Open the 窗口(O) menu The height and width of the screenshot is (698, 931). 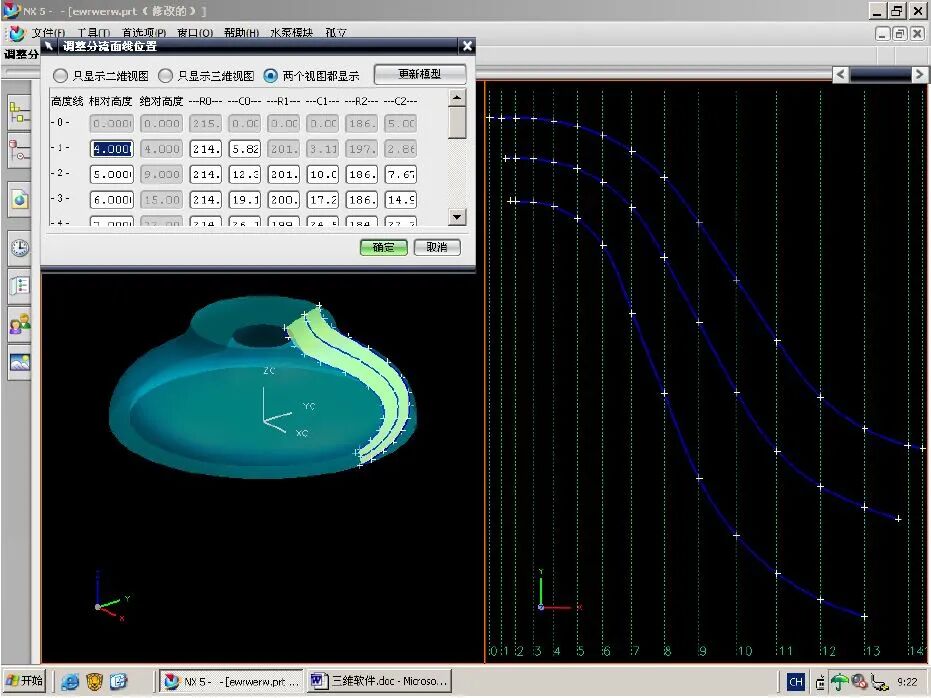195,33
